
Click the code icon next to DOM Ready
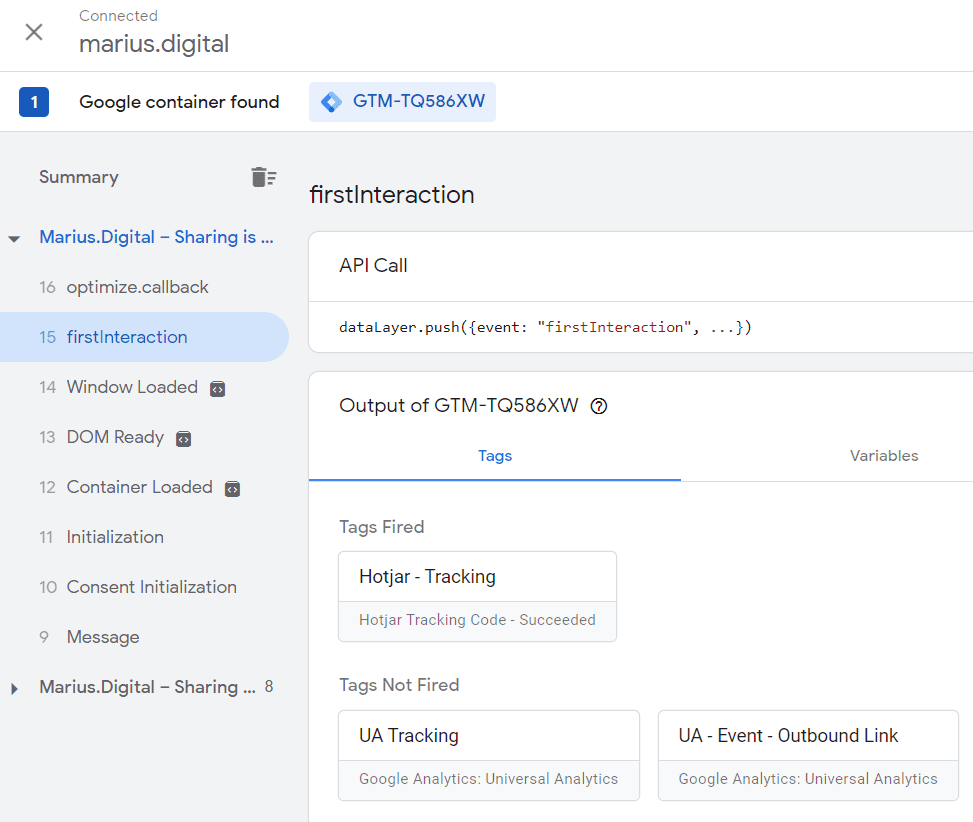(x=184, y=439)
